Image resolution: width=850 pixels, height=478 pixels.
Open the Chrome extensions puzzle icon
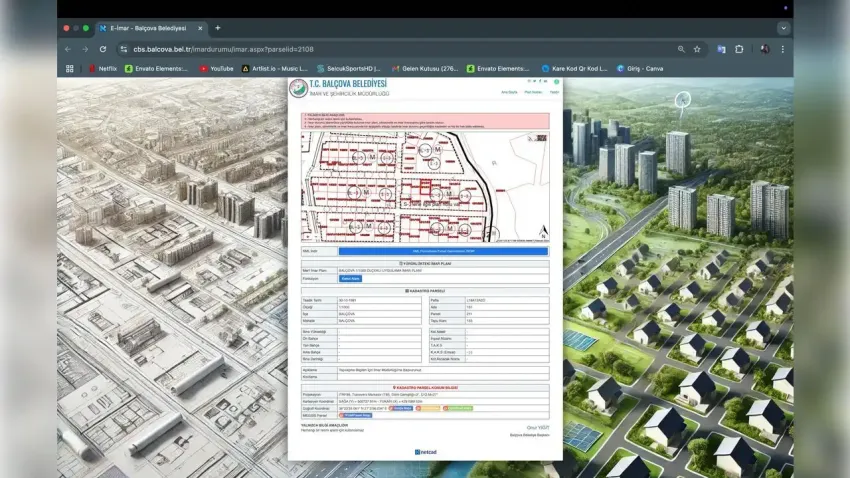tap(739, 48)
